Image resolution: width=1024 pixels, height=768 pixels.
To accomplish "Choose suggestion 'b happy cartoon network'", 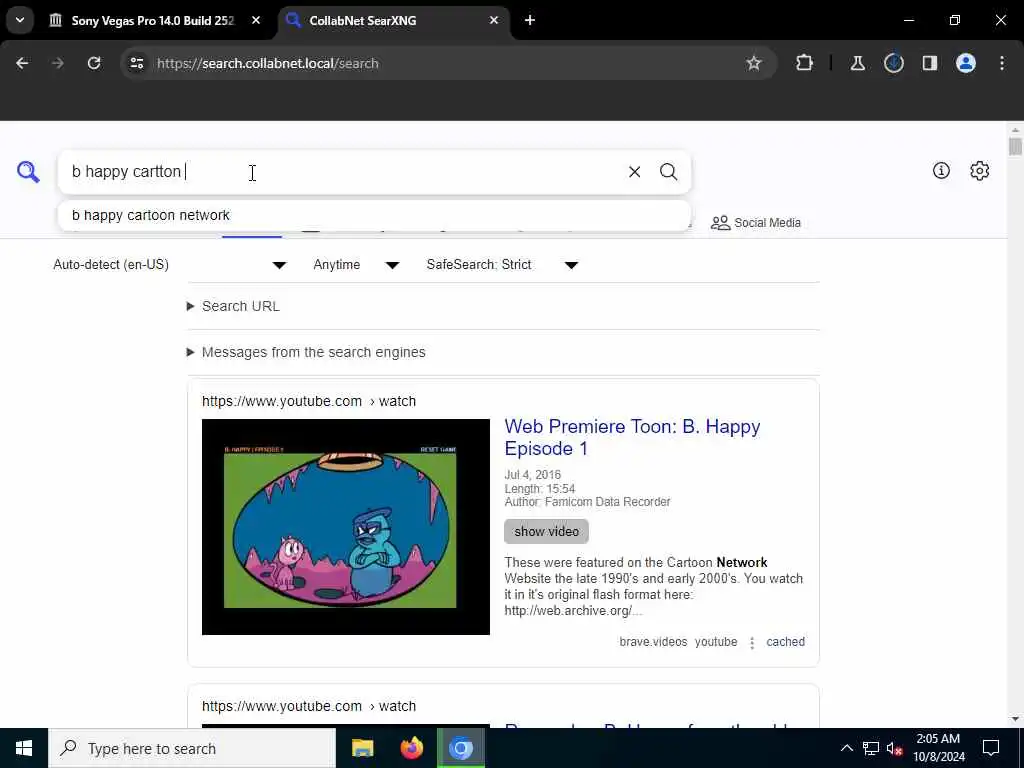I will pyautogui.click(x=374, y=215).
